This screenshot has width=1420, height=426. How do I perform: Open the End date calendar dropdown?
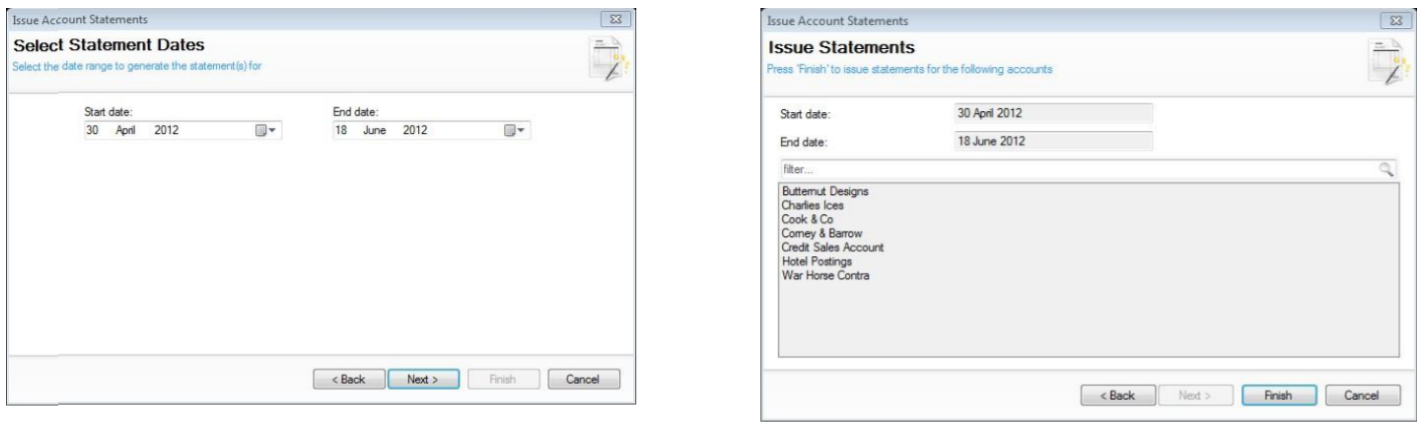click(x=516, y=130)
